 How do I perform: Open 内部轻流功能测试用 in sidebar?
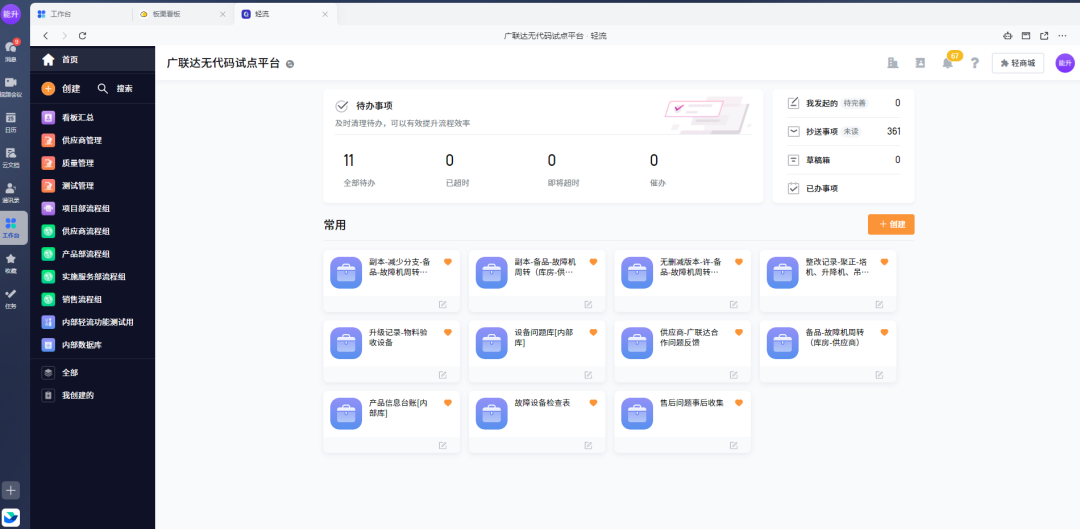[92, 322]
